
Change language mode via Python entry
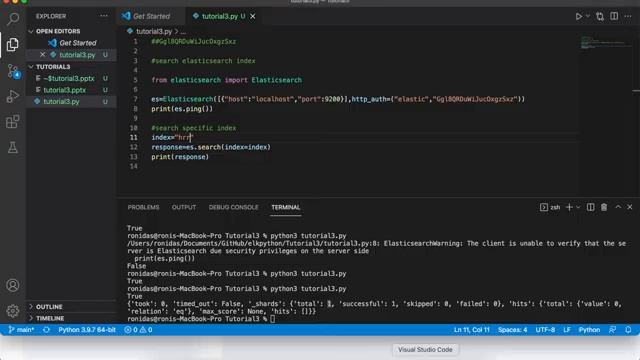(x=589, y=330)
